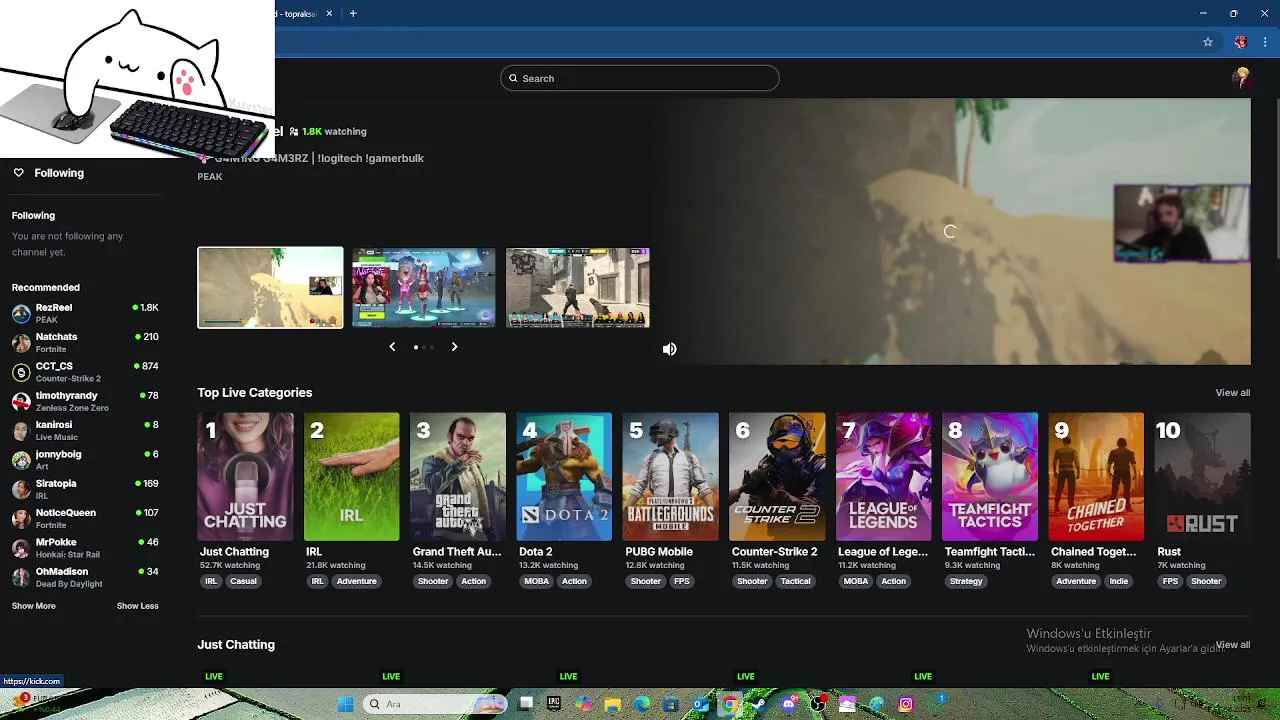Open timothyrandy channel in Recommended

point(85,401)
